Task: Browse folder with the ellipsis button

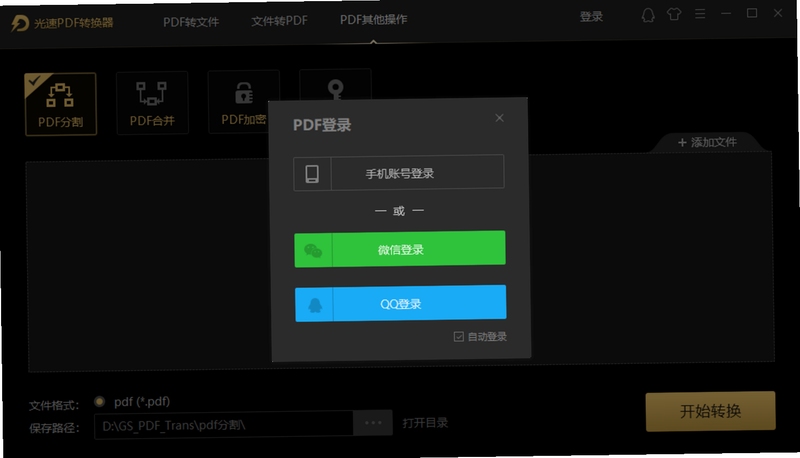Action: tap(373, 422)
